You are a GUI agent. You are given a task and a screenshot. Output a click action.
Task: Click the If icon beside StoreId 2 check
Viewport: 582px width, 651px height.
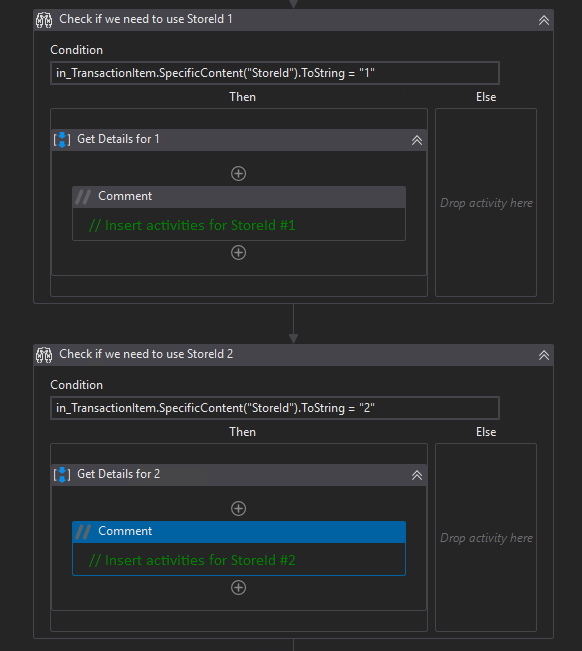click(44, 355)
